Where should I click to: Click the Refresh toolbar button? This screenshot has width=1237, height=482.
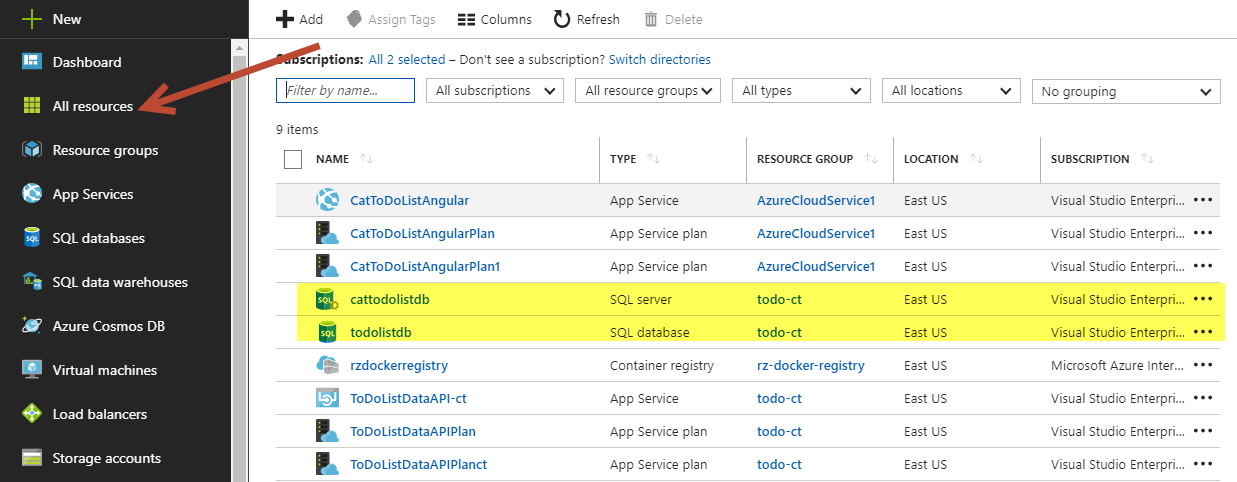pos(586,19)
